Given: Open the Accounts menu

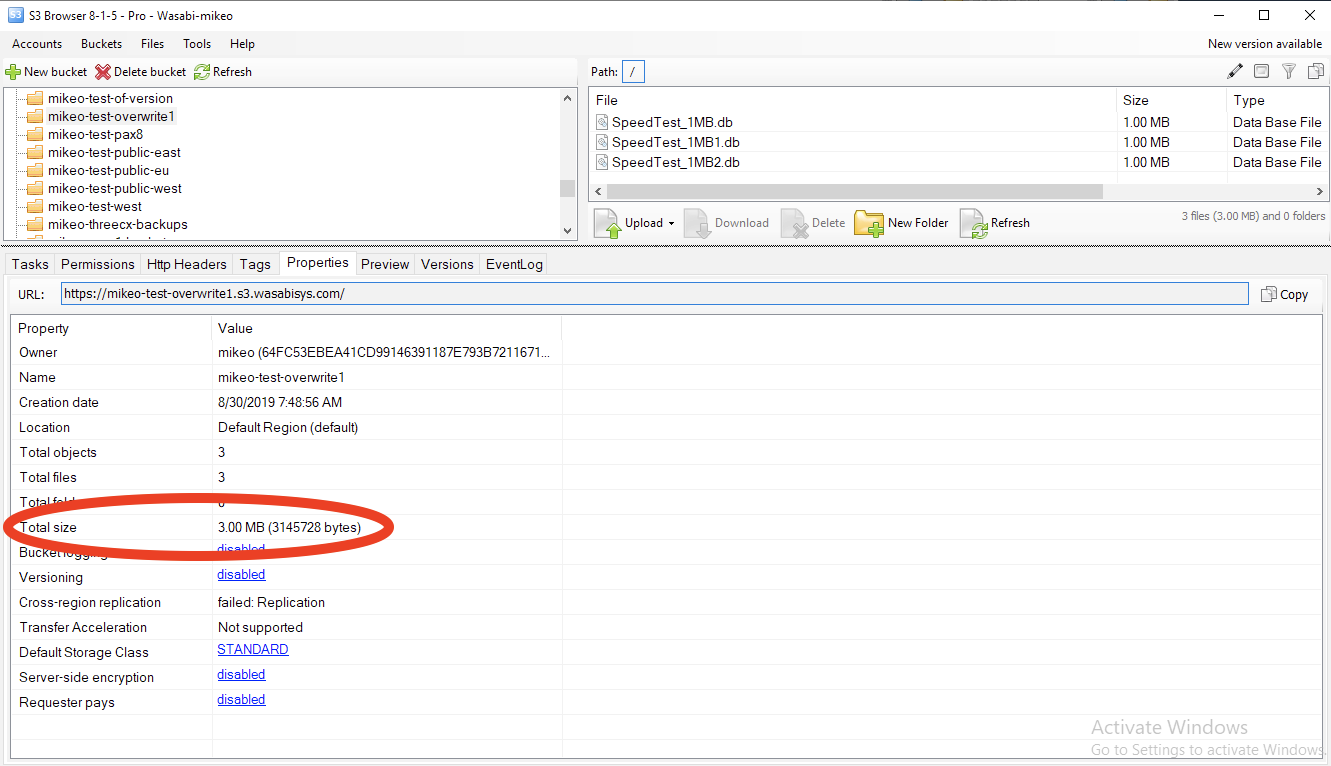Looking at the screenshot, I should 37,44.
